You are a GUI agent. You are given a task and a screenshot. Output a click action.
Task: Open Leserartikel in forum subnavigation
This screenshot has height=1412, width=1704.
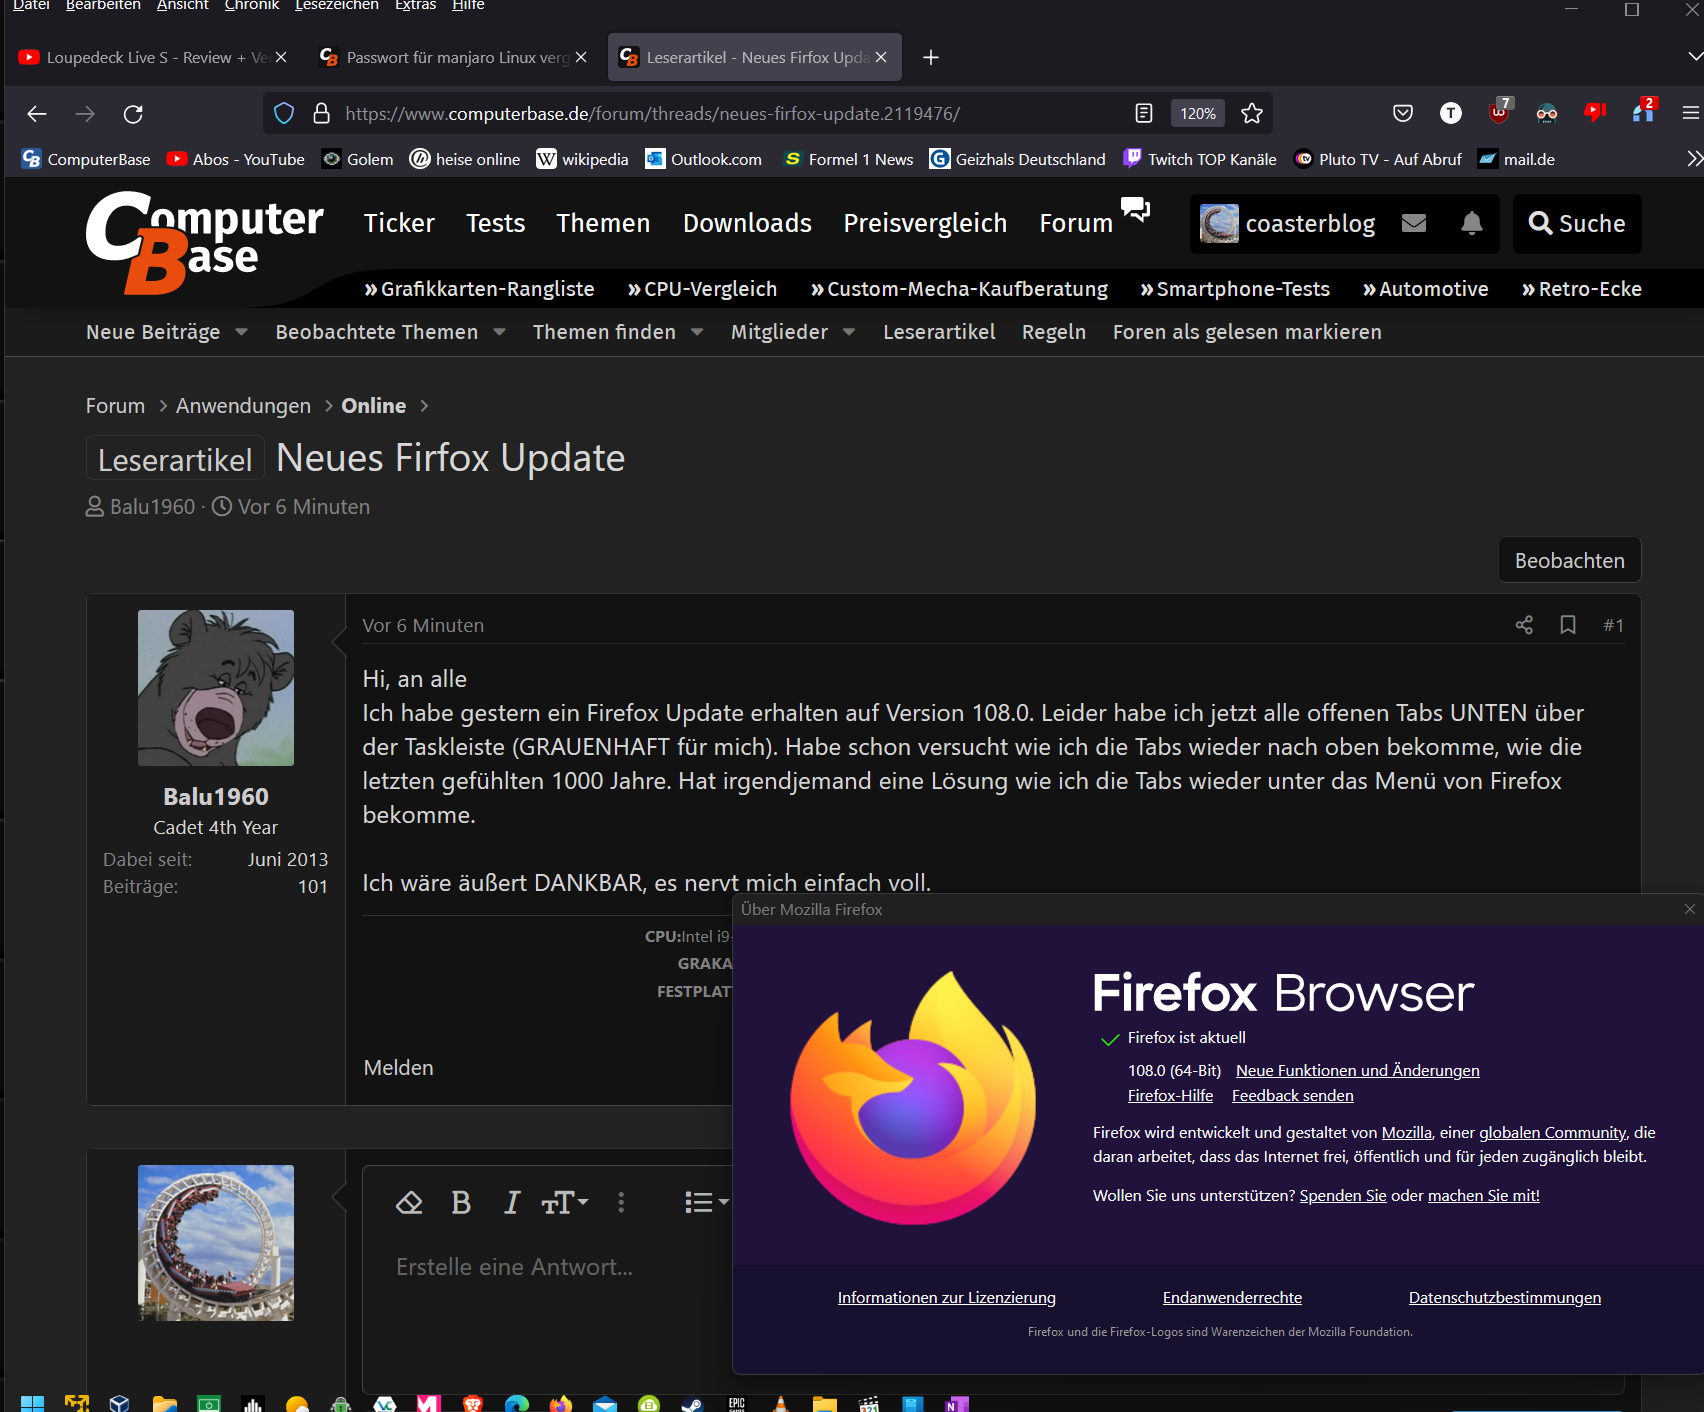pyautogui.click(x=939, y=332)
